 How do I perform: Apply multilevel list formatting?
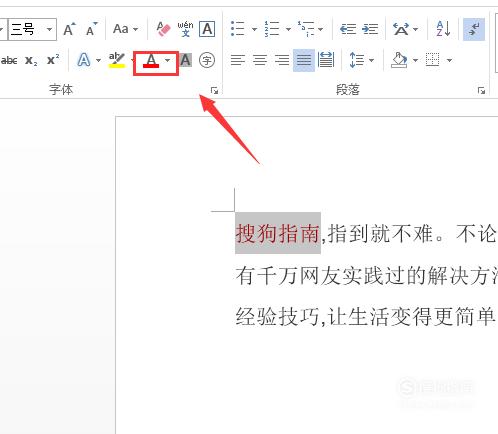pyautogui.click(x=306, y=29)
